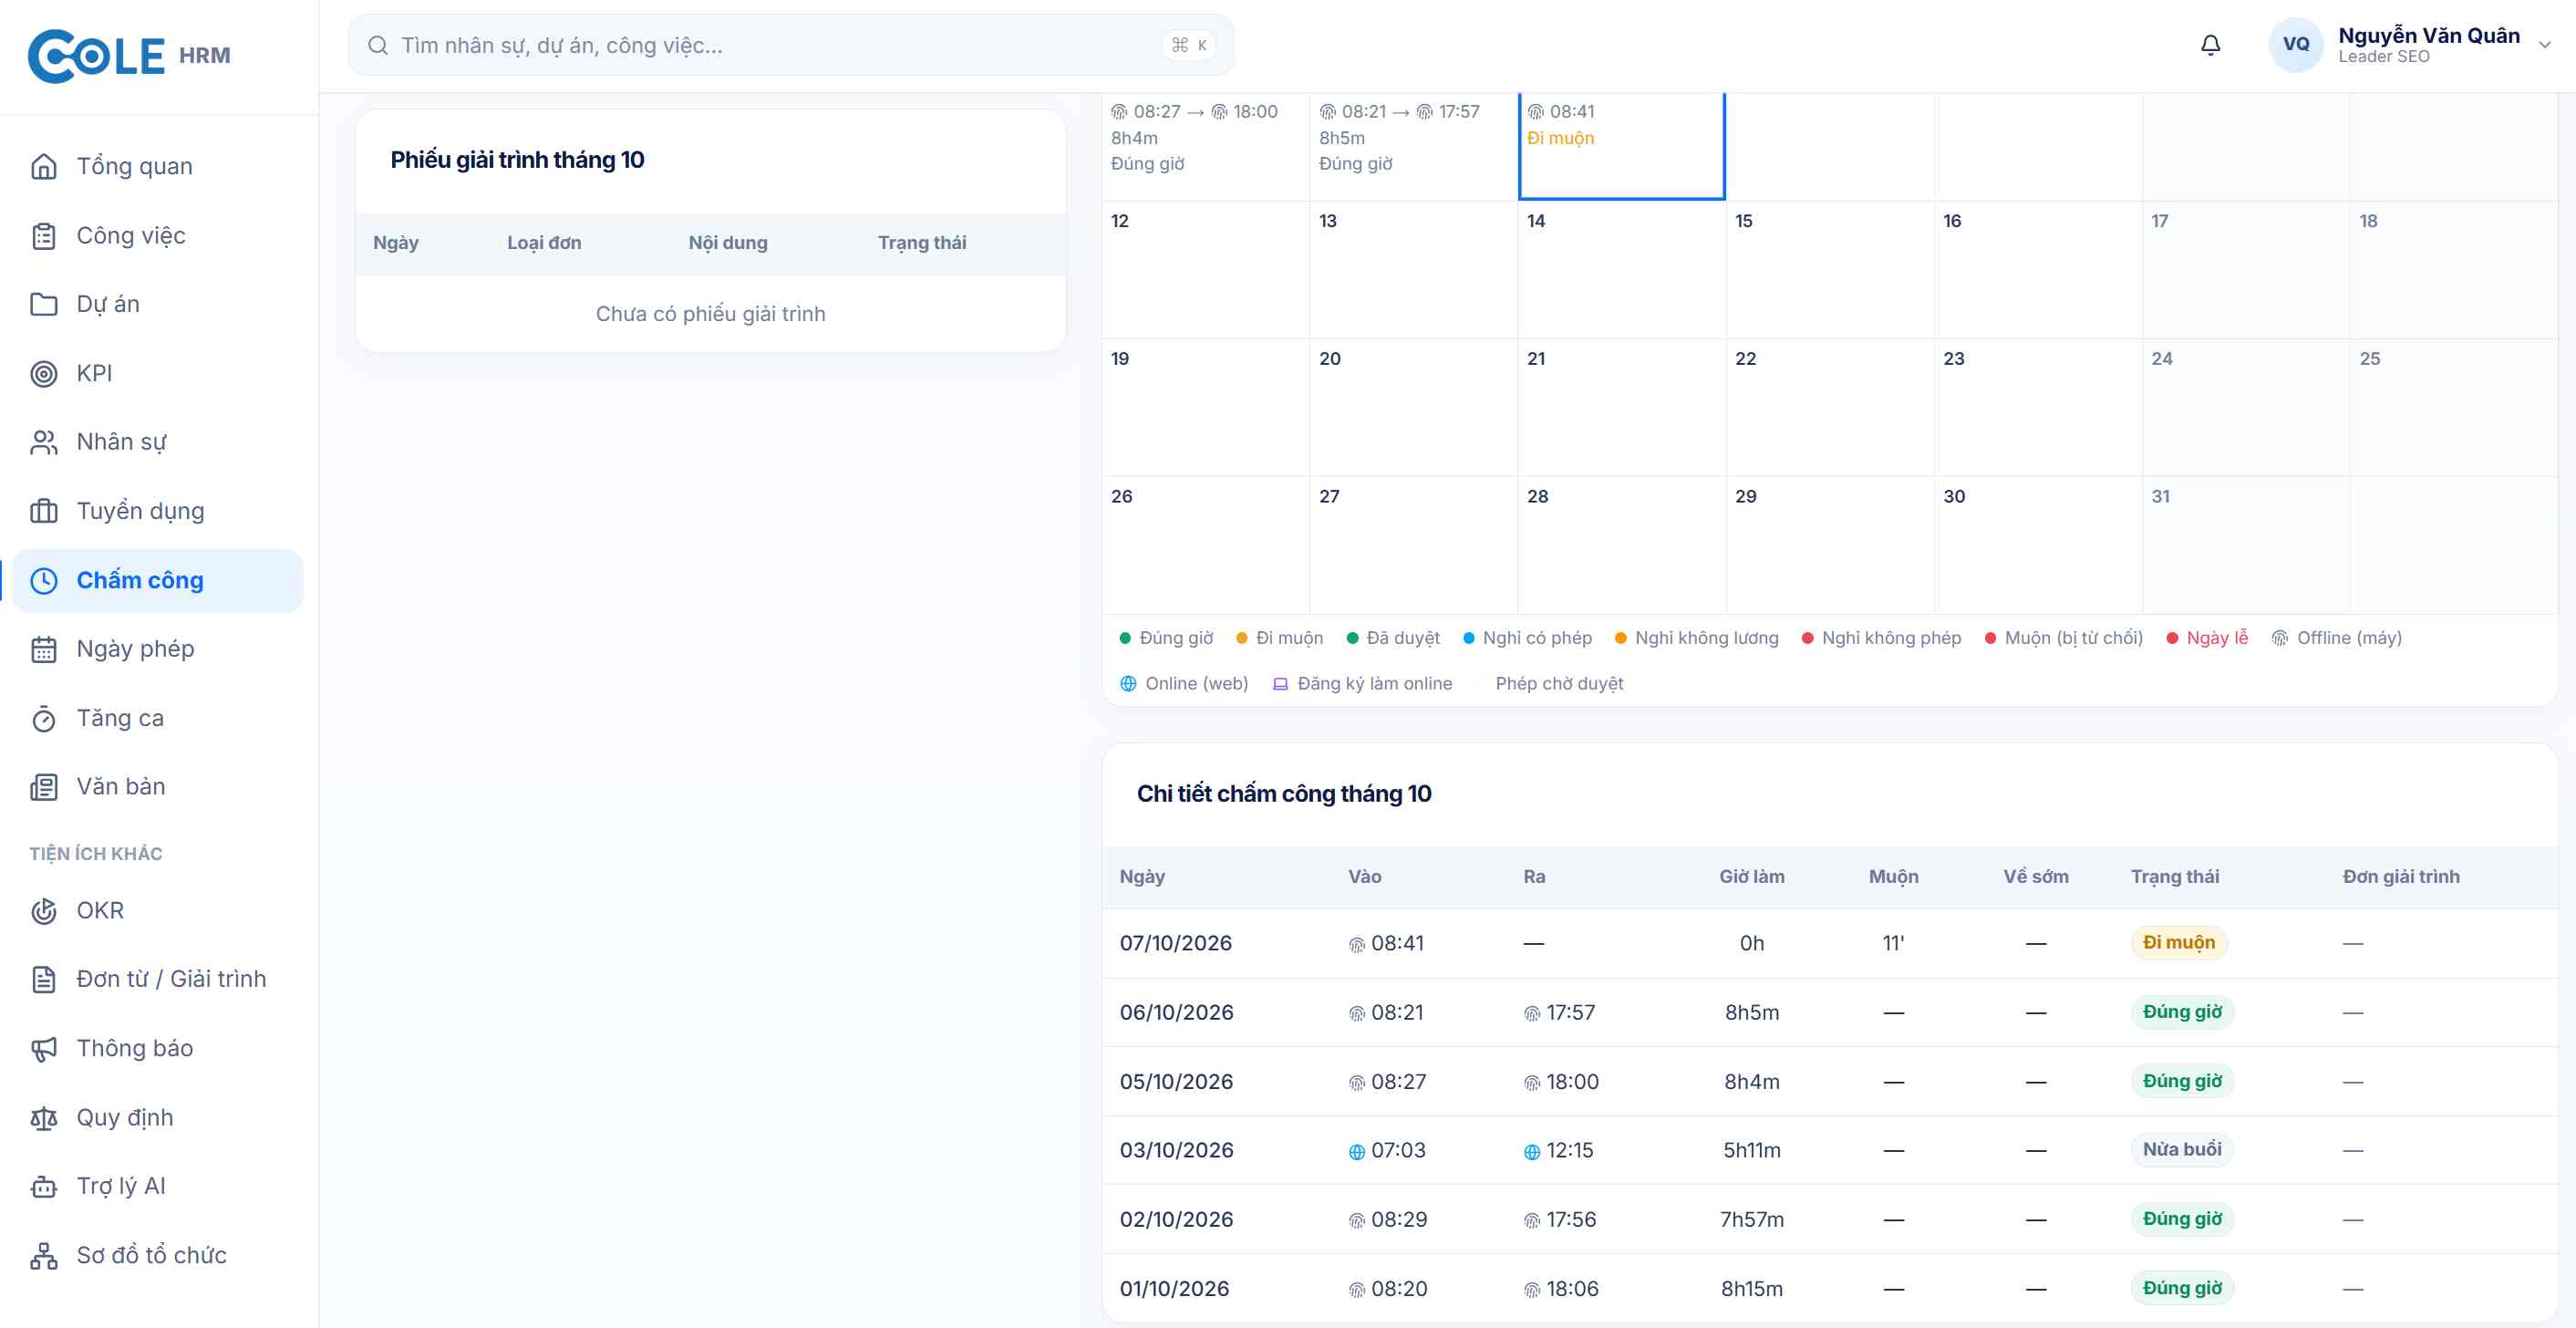The width and height of the screenshot is (2576, 1328).
Task: Click the Đúng giờ badge for 06/10/2026
Action: [2182, 1012]
